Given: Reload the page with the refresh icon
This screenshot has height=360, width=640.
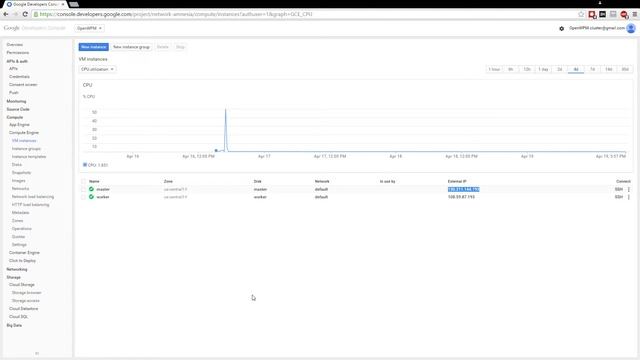Looking at the screenshot, I should click(x=25, y=14).
